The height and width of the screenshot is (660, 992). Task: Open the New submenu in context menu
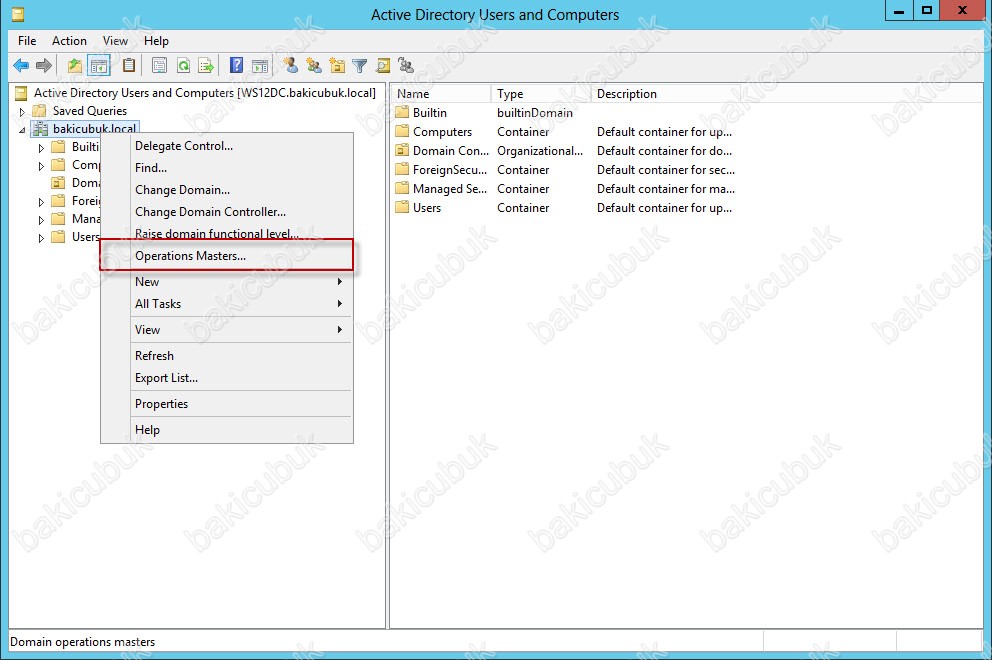pyautogui.click(x=227, y=282)
